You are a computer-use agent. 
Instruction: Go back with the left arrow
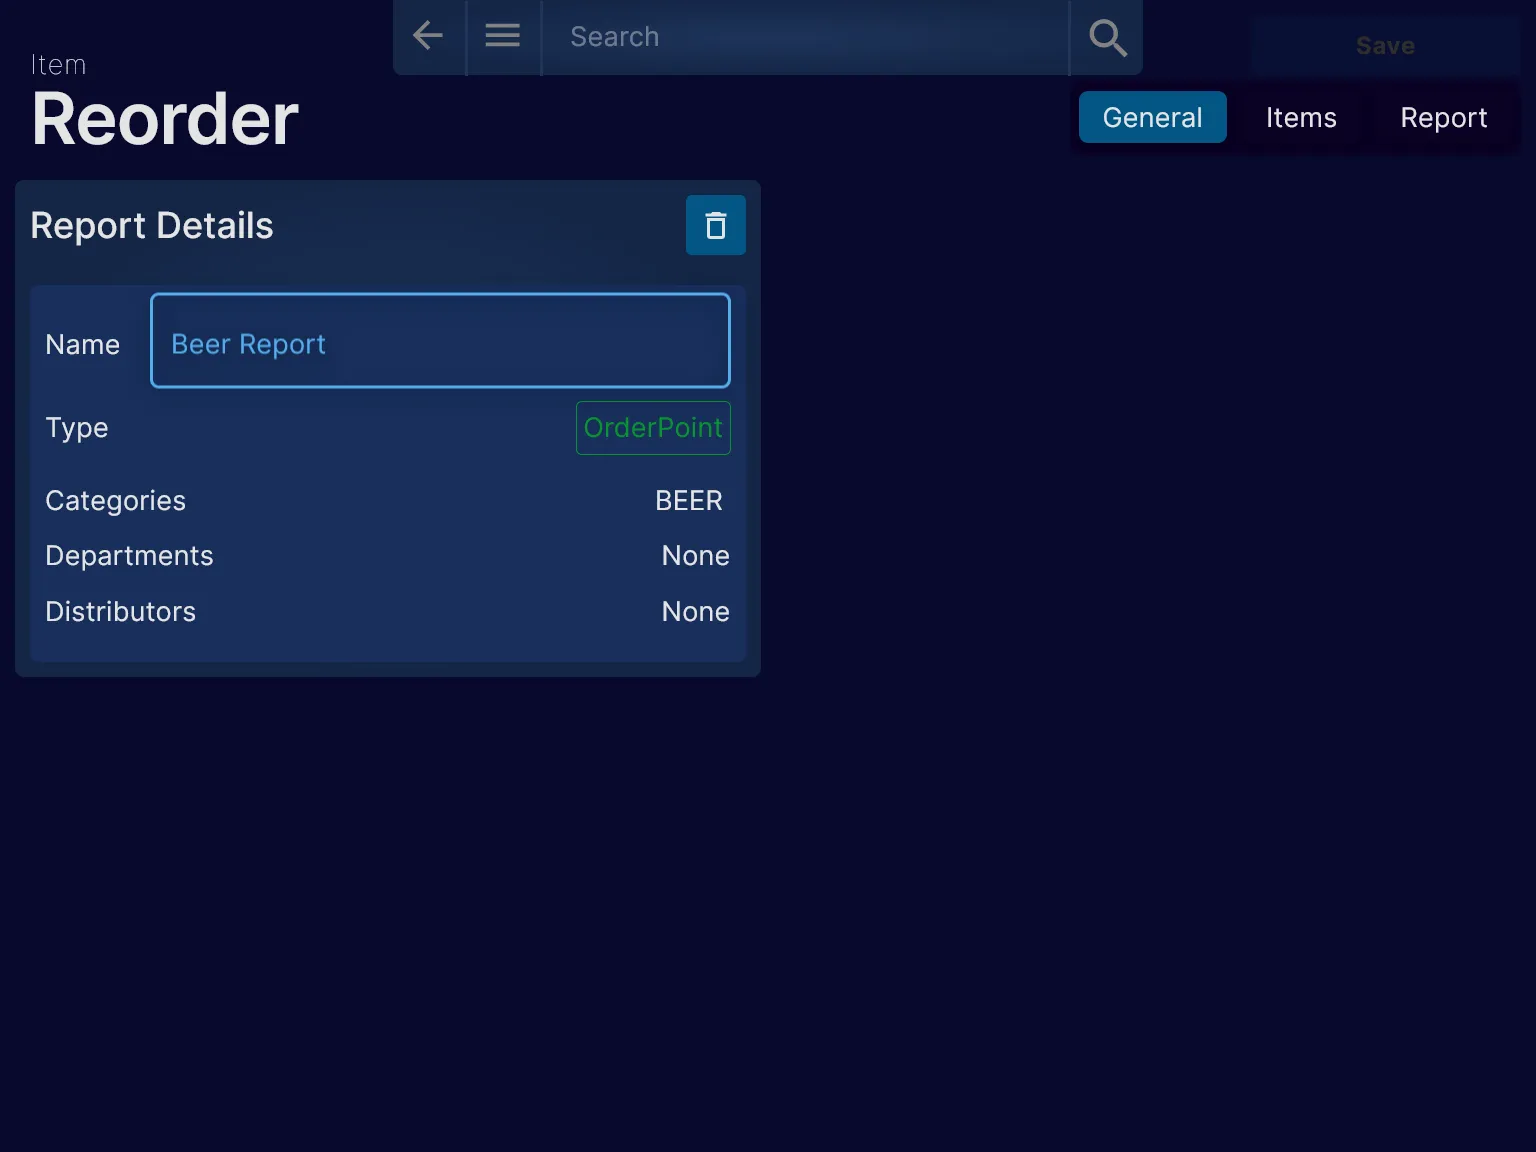tap(428, 36)
